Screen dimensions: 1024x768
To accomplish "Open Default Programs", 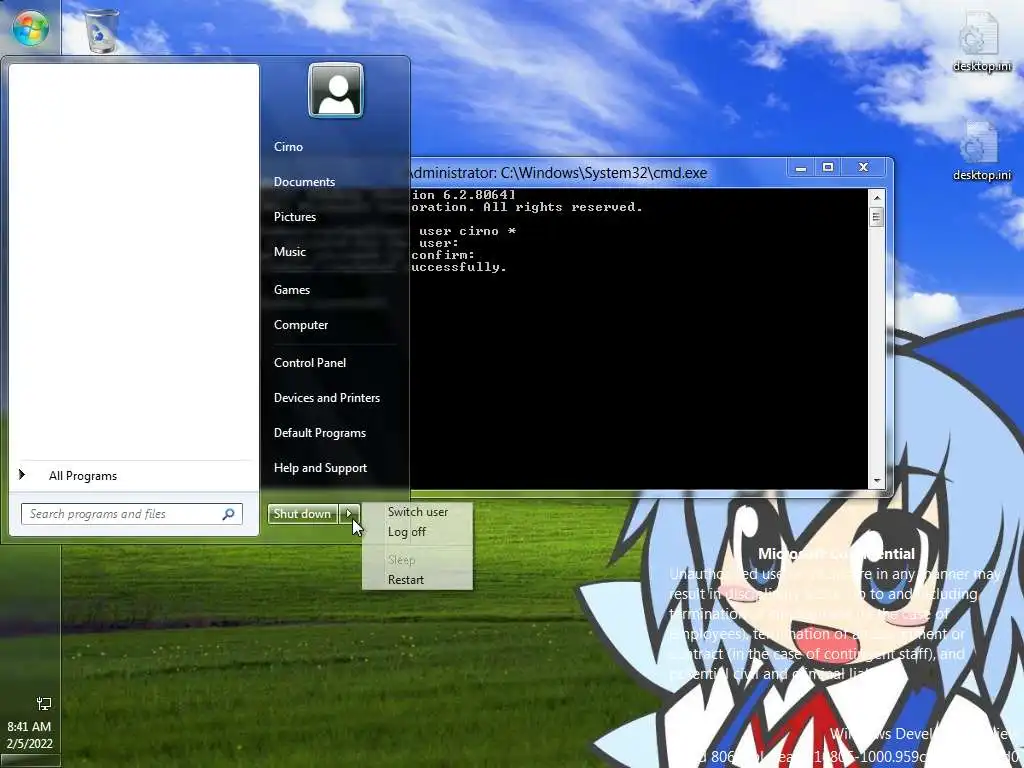I will point(319,433).
